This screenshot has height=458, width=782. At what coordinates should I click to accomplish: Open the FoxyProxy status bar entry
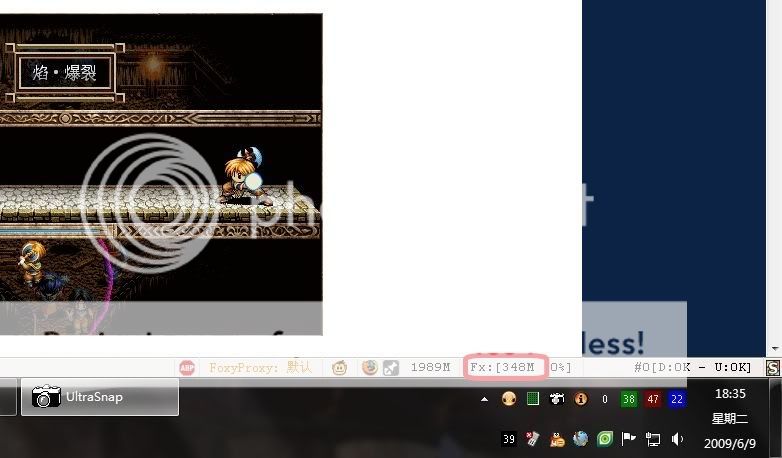(260, 368)
